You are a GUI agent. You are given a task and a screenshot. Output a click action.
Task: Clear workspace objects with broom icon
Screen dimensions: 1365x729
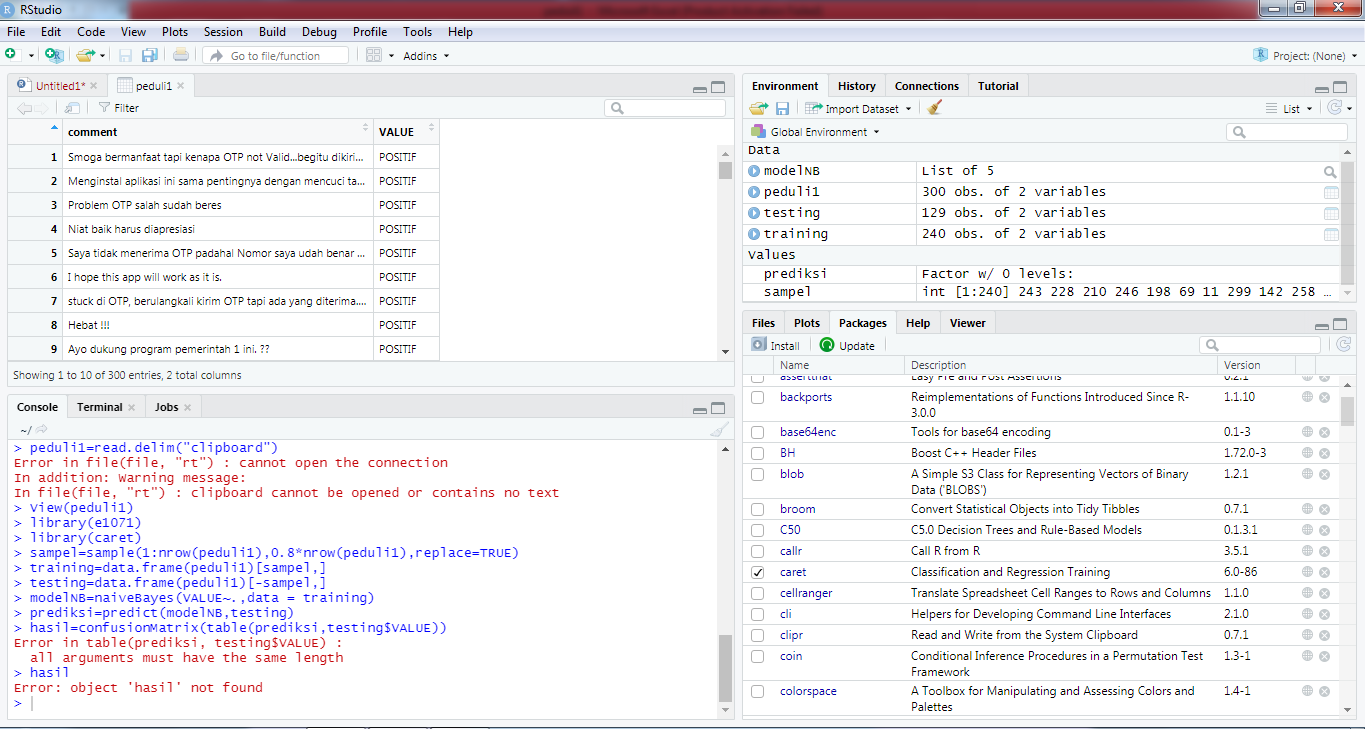pyautogui.click(x=935, y=108)
